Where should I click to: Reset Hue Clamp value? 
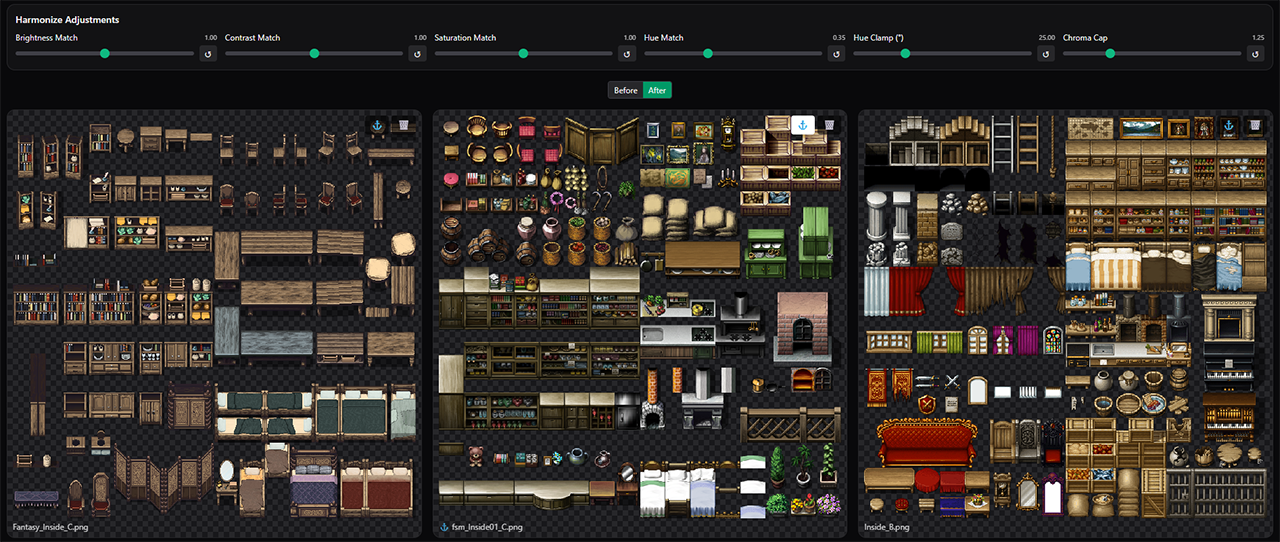pos(1047,53)
